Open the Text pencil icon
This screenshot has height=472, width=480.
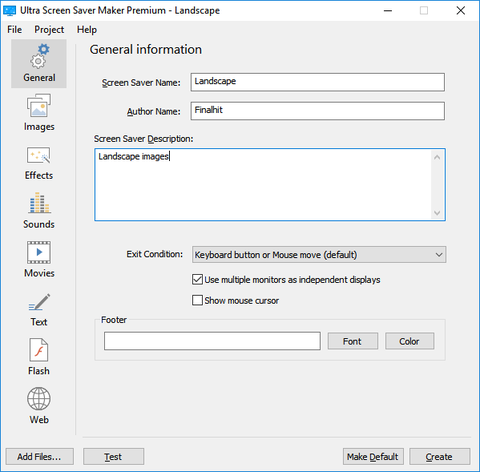(x=39, y=302)
